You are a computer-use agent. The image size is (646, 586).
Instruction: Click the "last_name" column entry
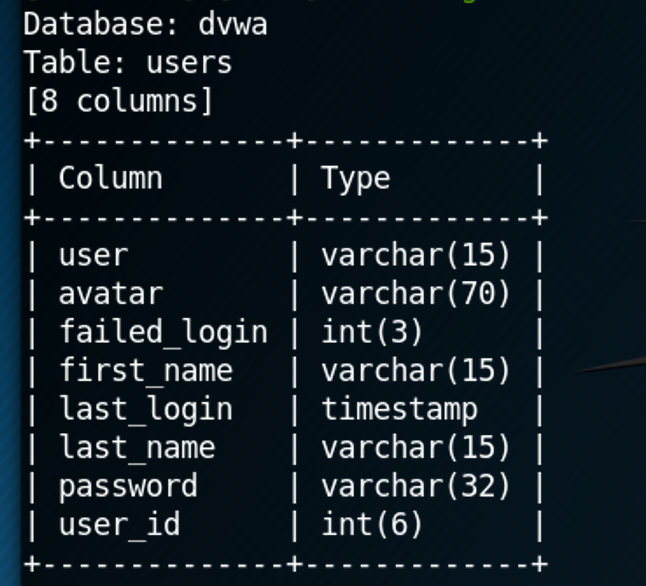(x=137, y=447)
